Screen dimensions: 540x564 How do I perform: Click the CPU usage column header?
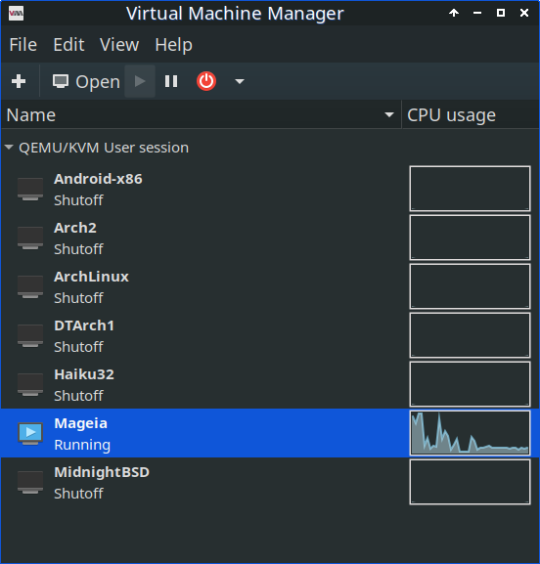click(x=470, y=115)
